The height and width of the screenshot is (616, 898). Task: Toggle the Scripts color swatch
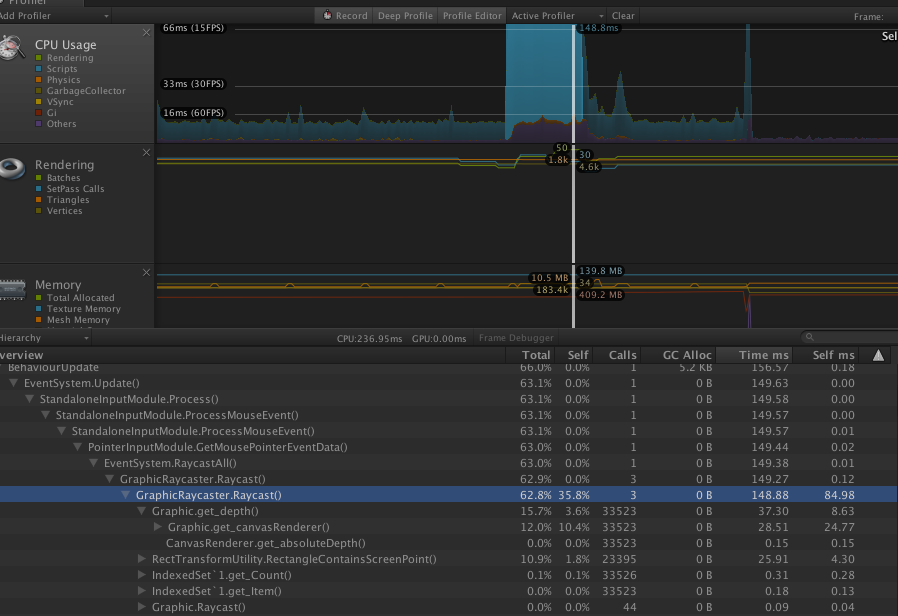point(39,69)
